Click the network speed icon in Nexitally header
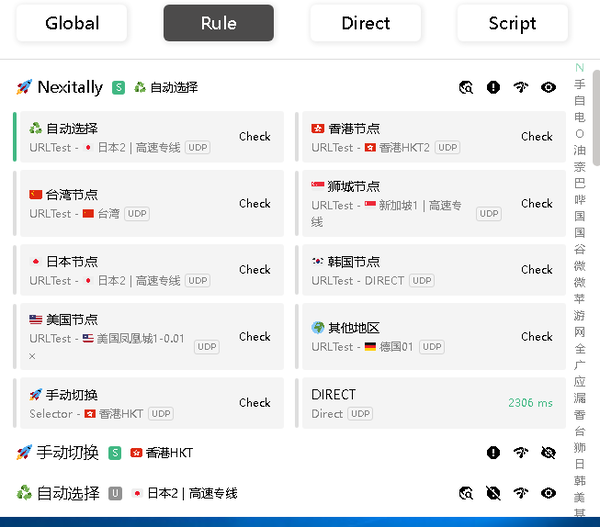 (x=520, y=88)
